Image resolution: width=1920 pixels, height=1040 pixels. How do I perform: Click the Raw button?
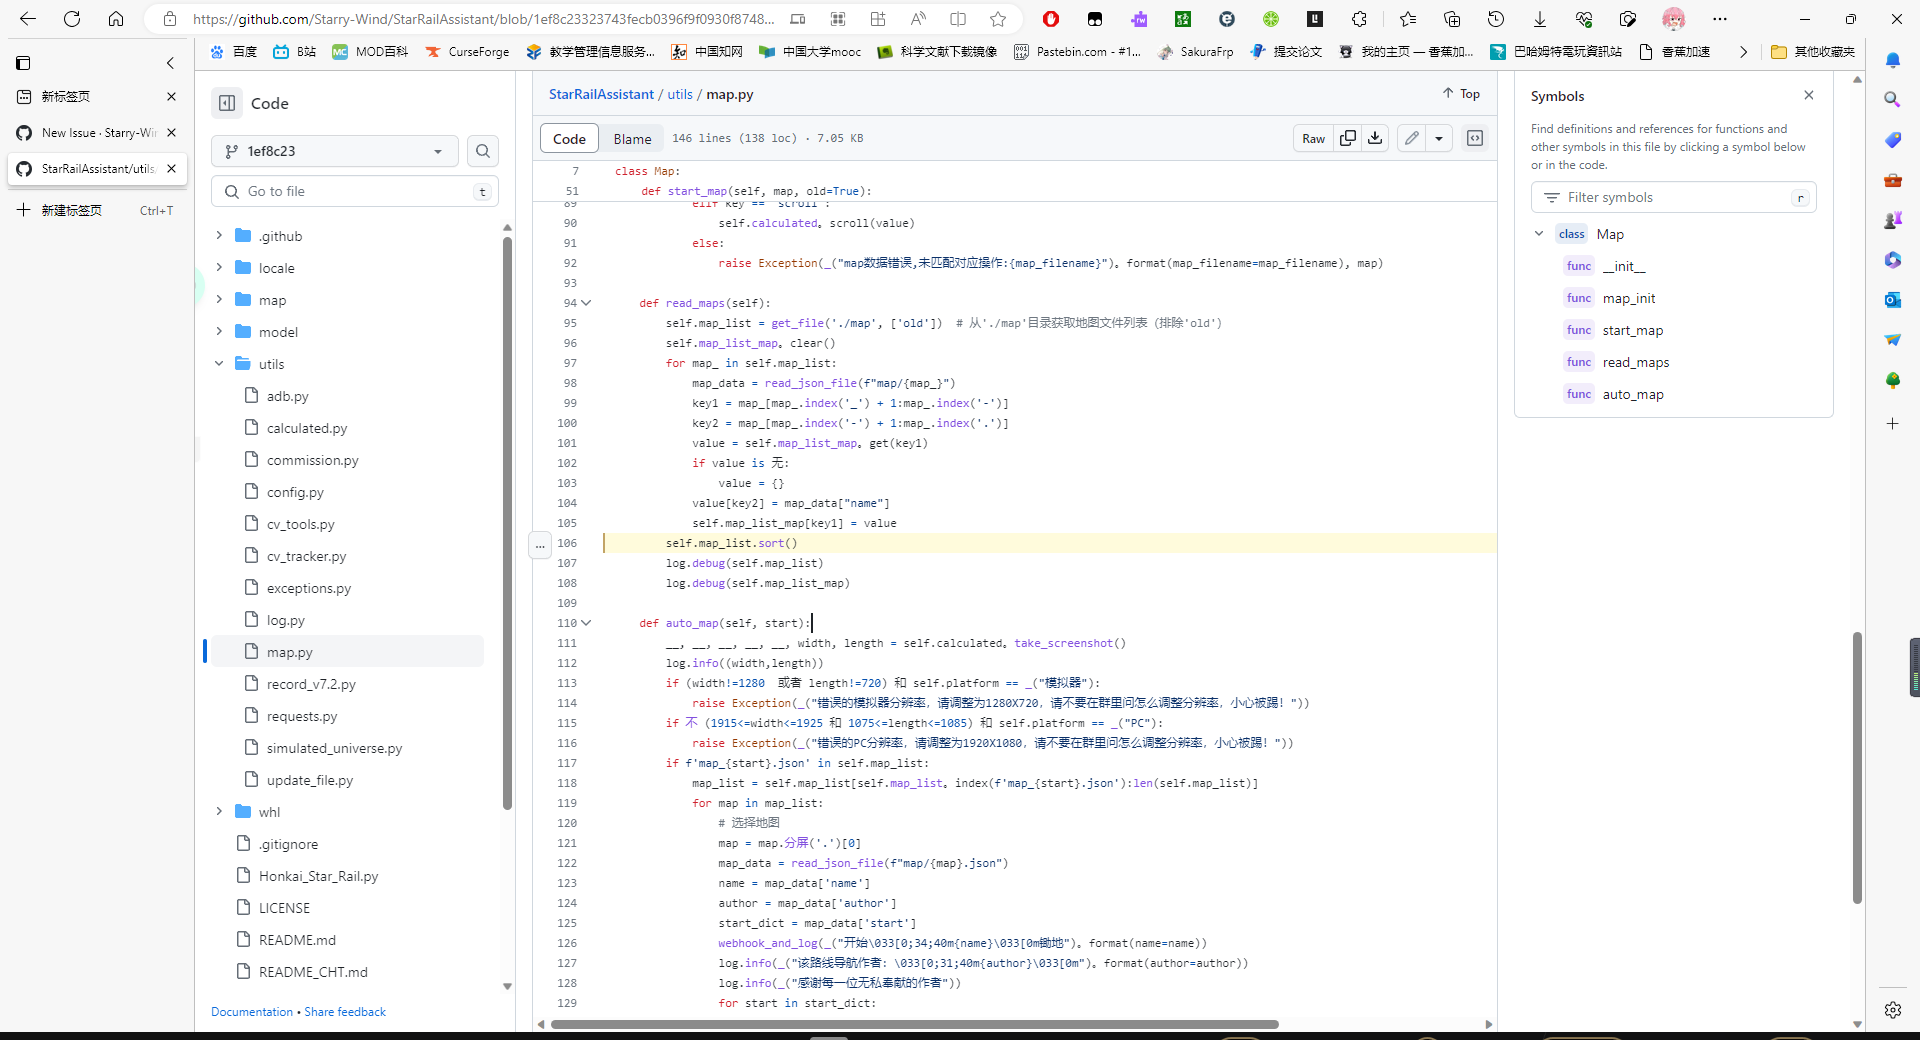(x=1313, y=138)
